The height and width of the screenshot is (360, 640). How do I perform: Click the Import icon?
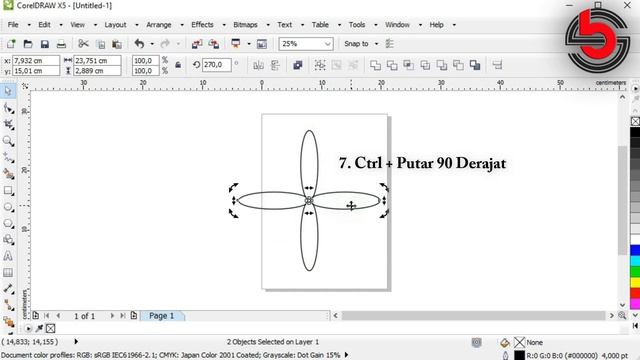[197, 44]
